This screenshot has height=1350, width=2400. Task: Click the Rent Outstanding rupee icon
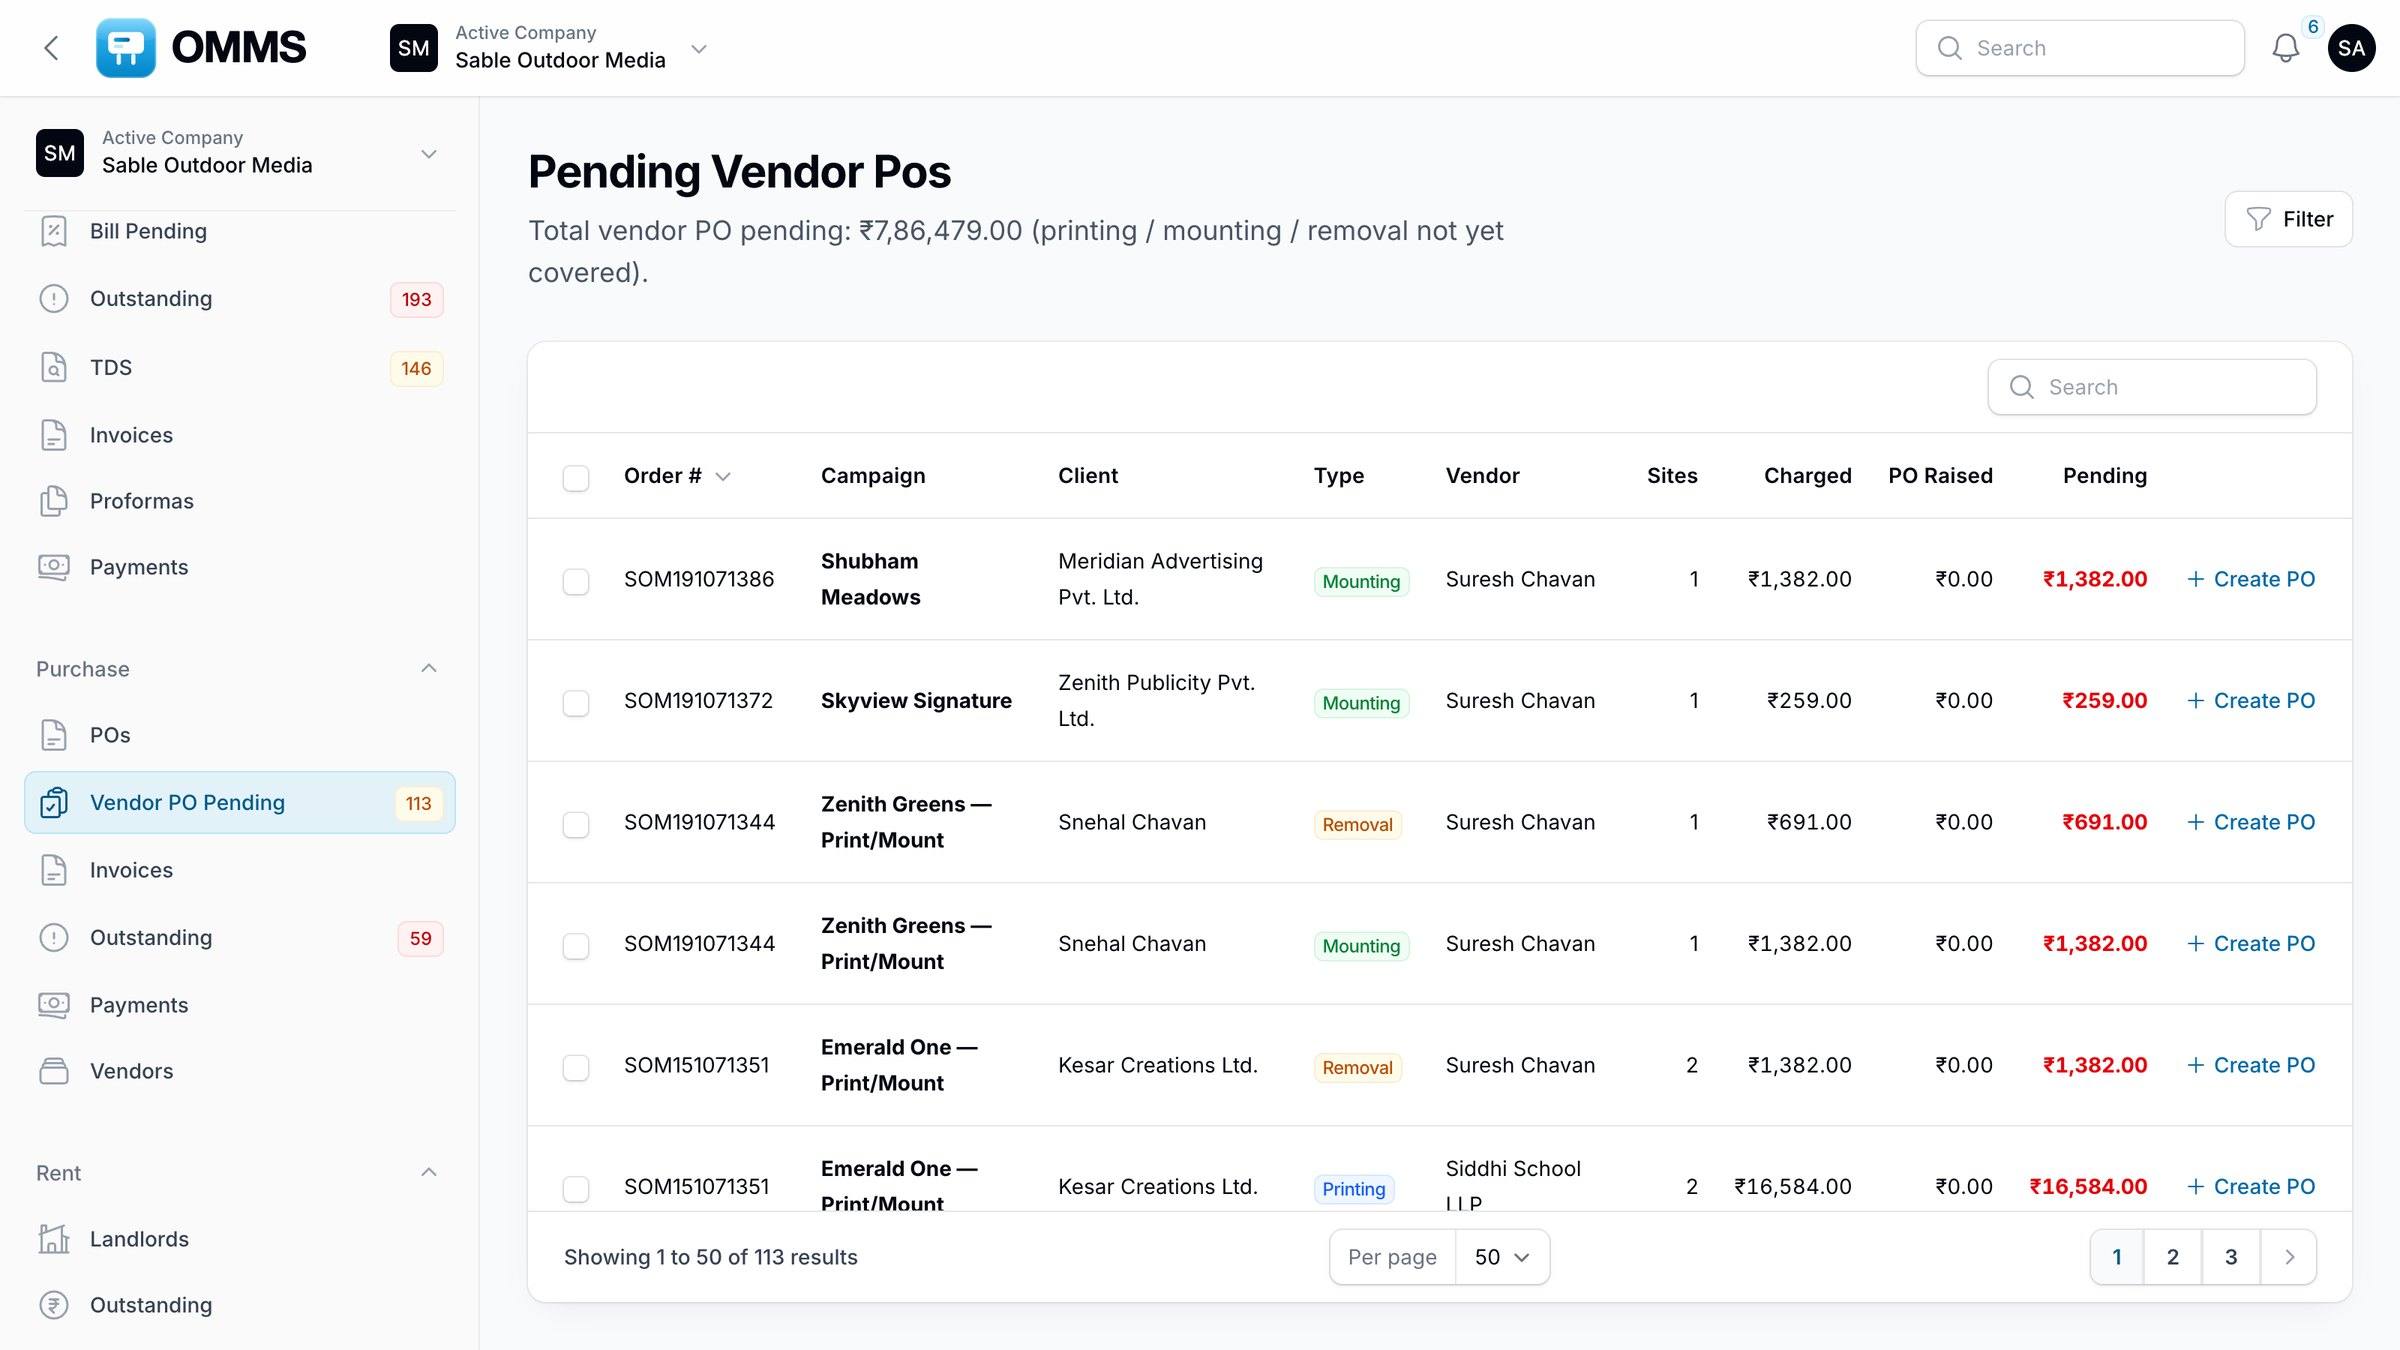tap(54, 1305)
